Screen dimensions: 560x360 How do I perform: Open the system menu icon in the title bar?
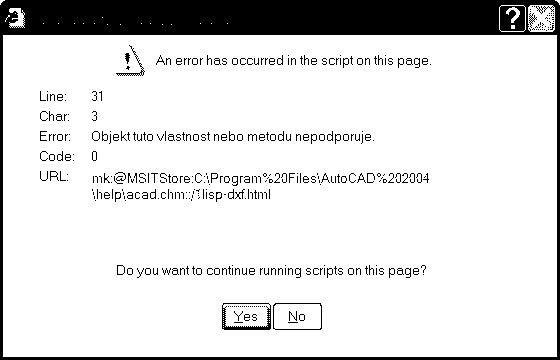15,19
